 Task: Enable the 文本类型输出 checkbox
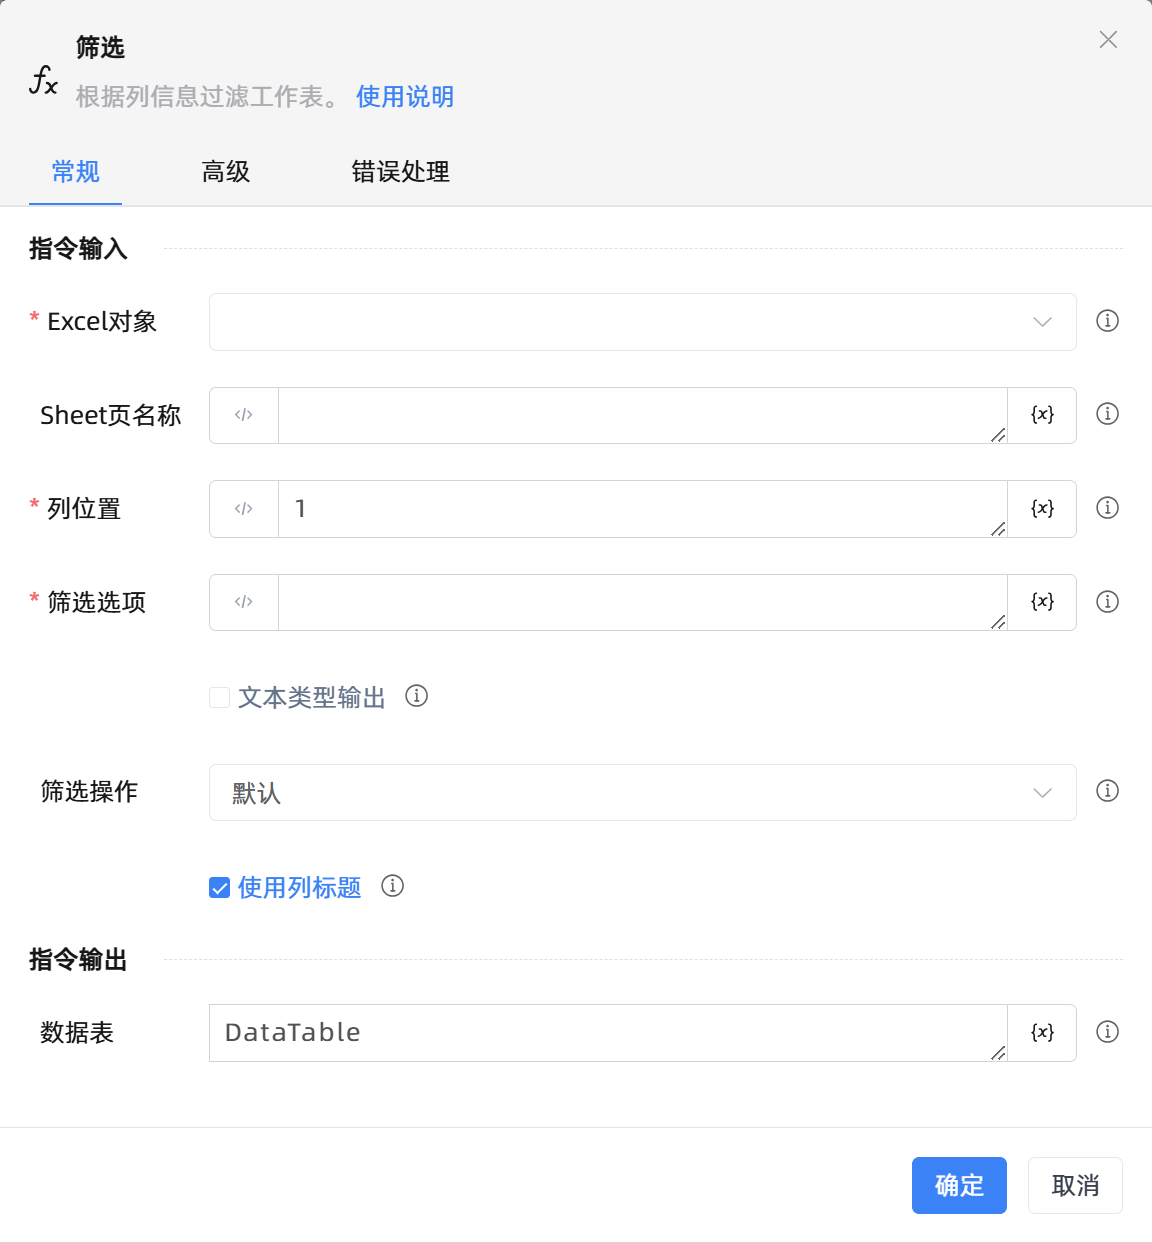pos(219,696)
